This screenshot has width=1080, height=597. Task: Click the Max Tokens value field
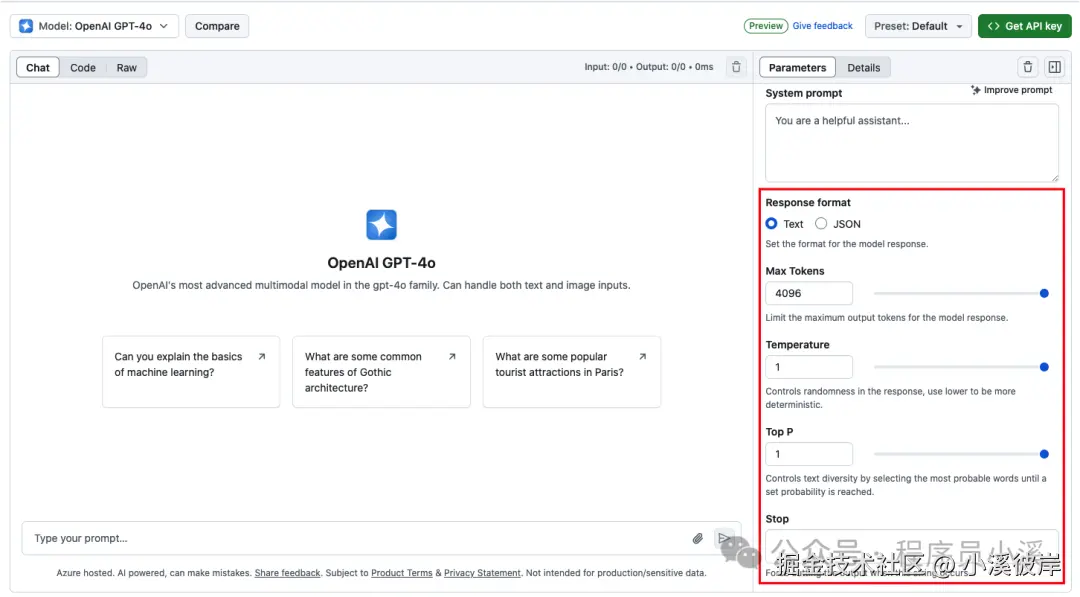[809, 293]
